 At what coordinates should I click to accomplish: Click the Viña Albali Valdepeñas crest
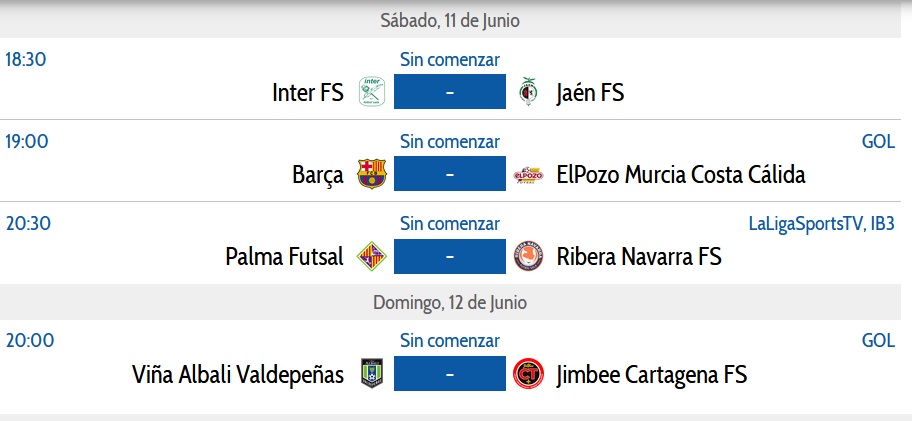[372, 375]
